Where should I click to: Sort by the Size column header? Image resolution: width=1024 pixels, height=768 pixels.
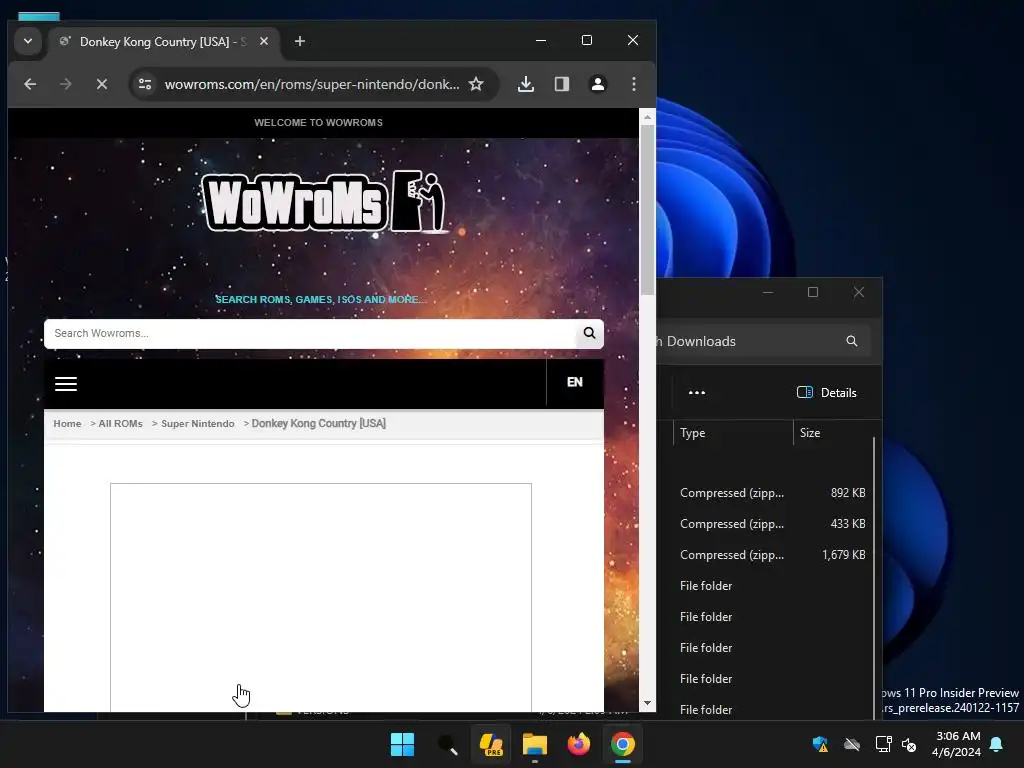click(x=833, y=433)
